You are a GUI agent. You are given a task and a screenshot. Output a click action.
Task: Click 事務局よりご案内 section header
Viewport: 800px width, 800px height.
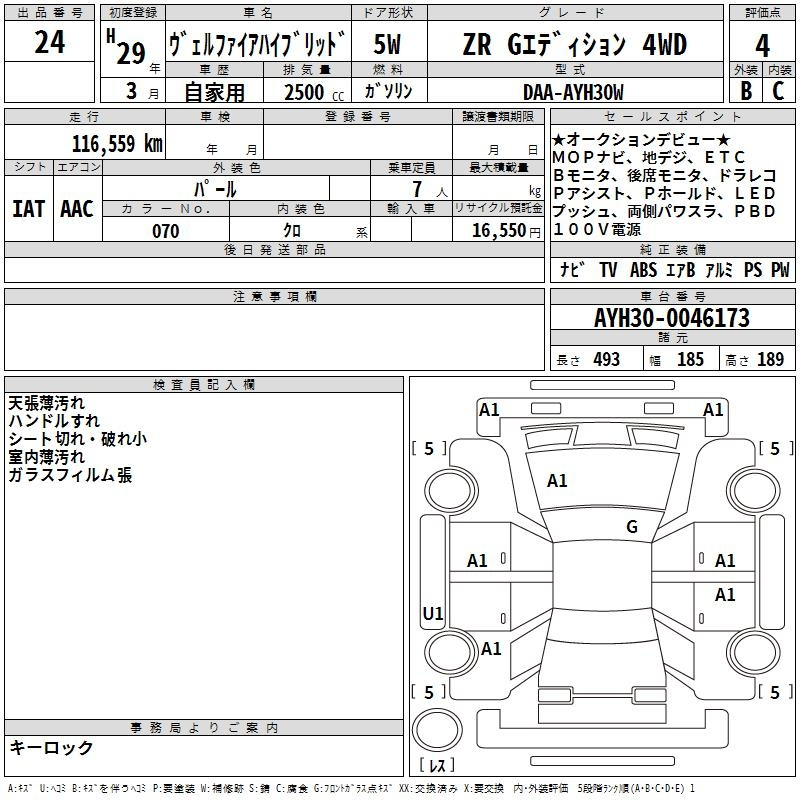tap(204, 728)
